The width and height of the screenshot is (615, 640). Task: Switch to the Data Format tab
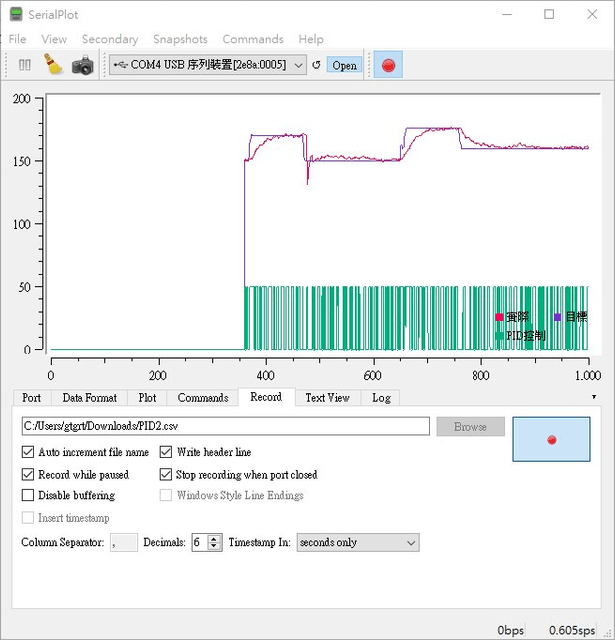click(x=88, y=398)
